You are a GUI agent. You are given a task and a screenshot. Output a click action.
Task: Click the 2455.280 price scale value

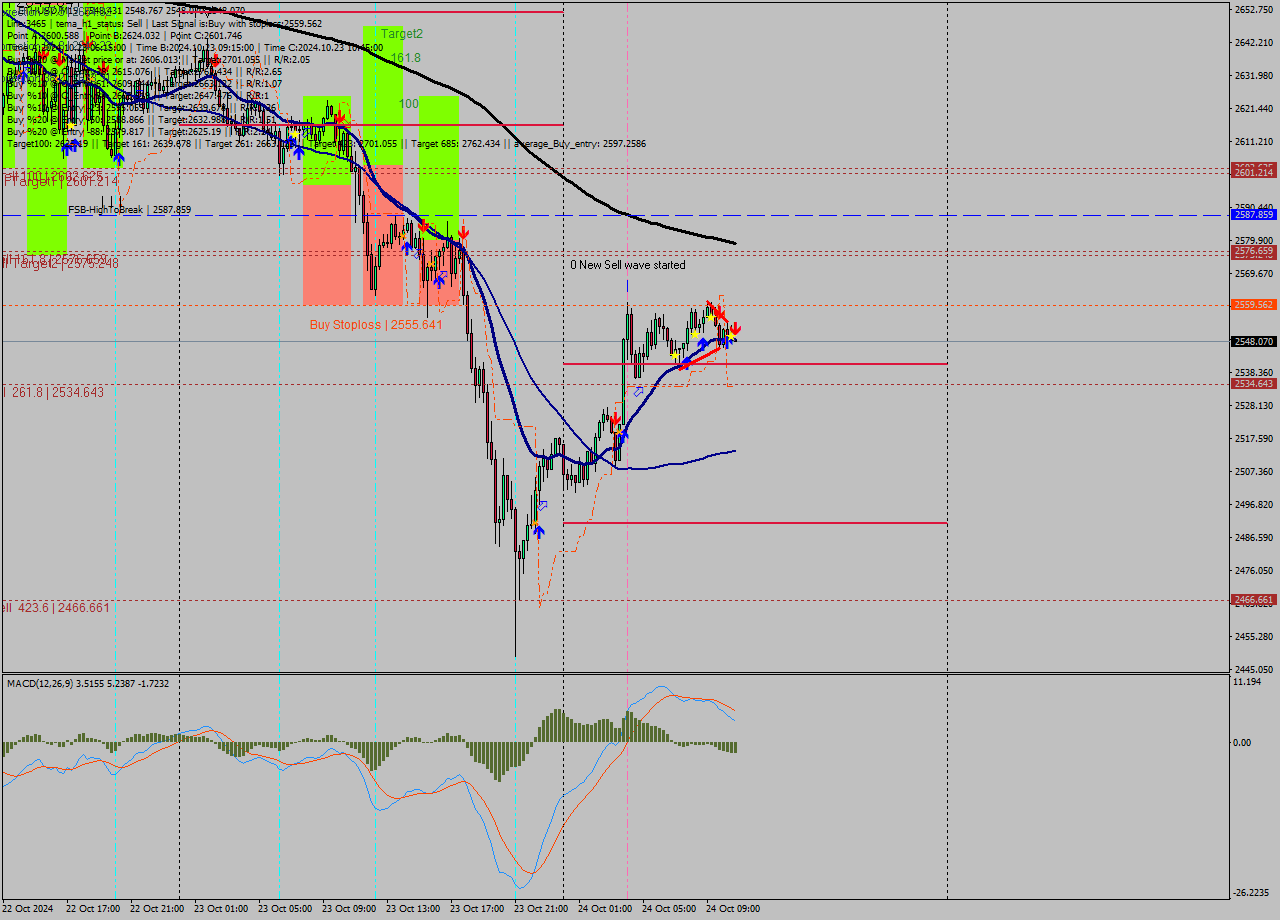[1254, 636]
